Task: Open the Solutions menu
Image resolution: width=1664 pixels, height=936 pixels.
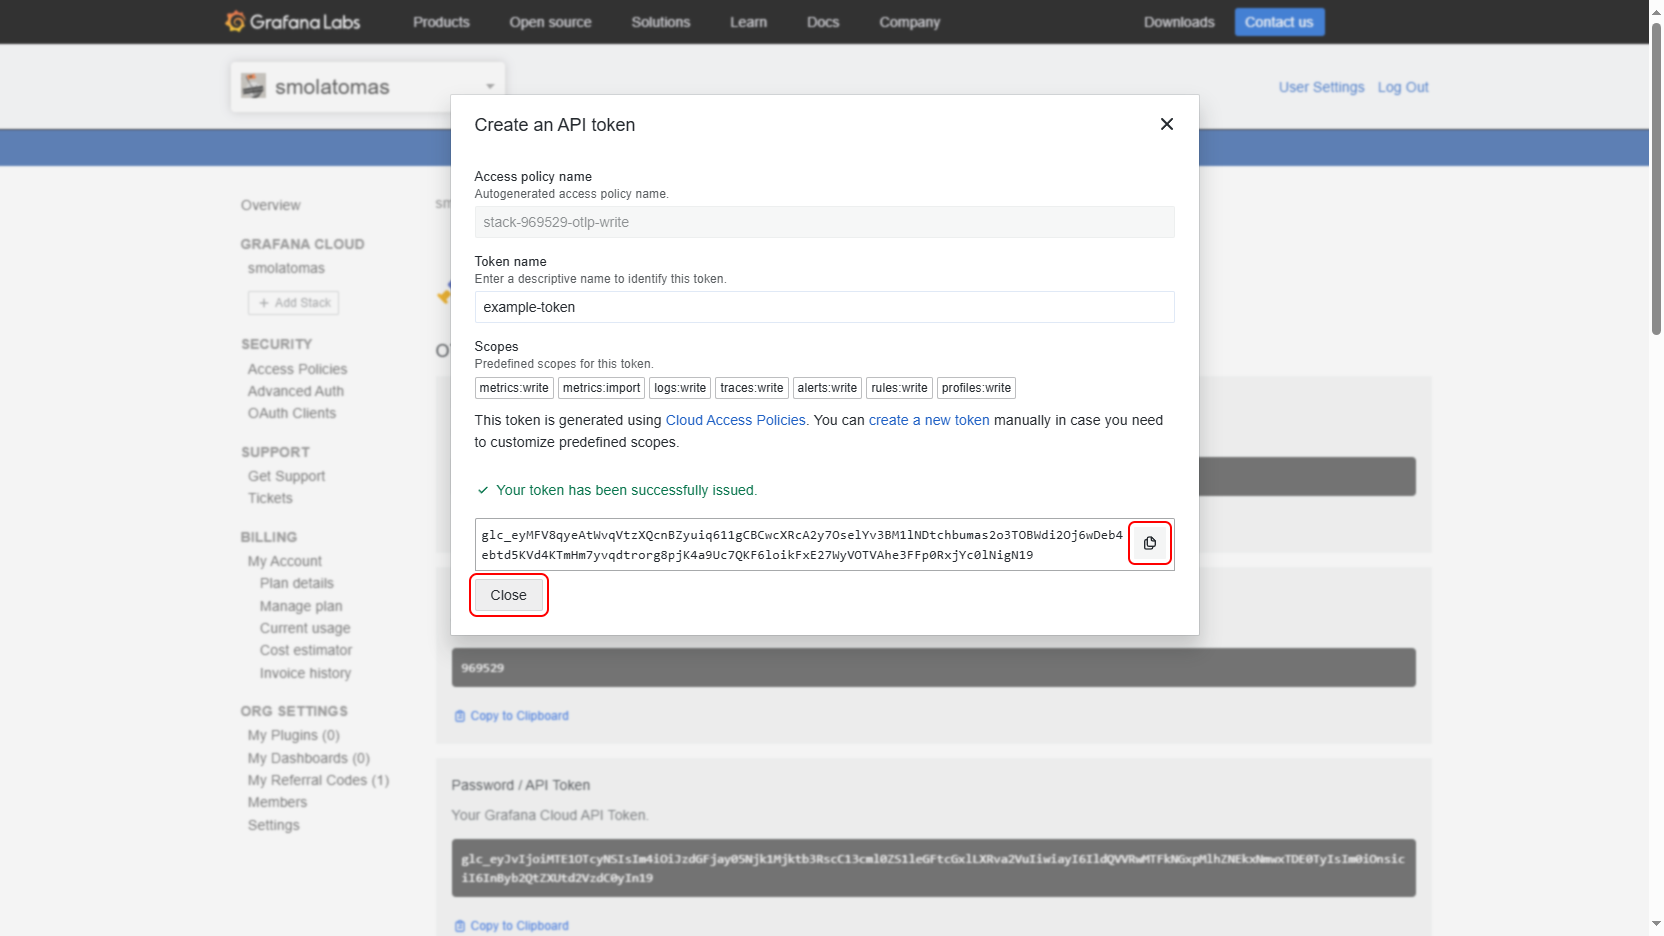Action: pyautogui.click(x=661, y=22)
